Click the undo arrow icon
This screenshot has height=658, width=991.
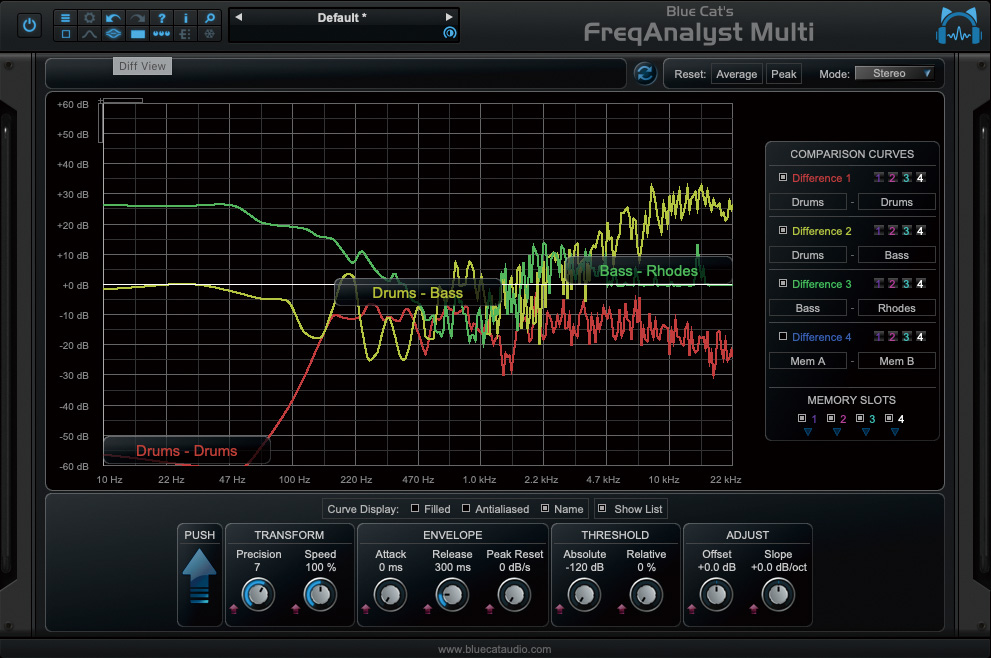click(x=113, y=18)
